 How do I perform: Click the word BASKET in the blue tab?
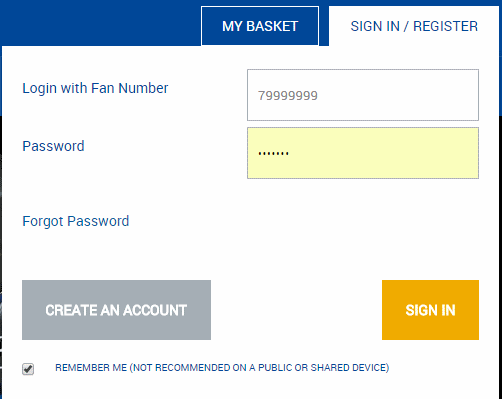[272, 26]
